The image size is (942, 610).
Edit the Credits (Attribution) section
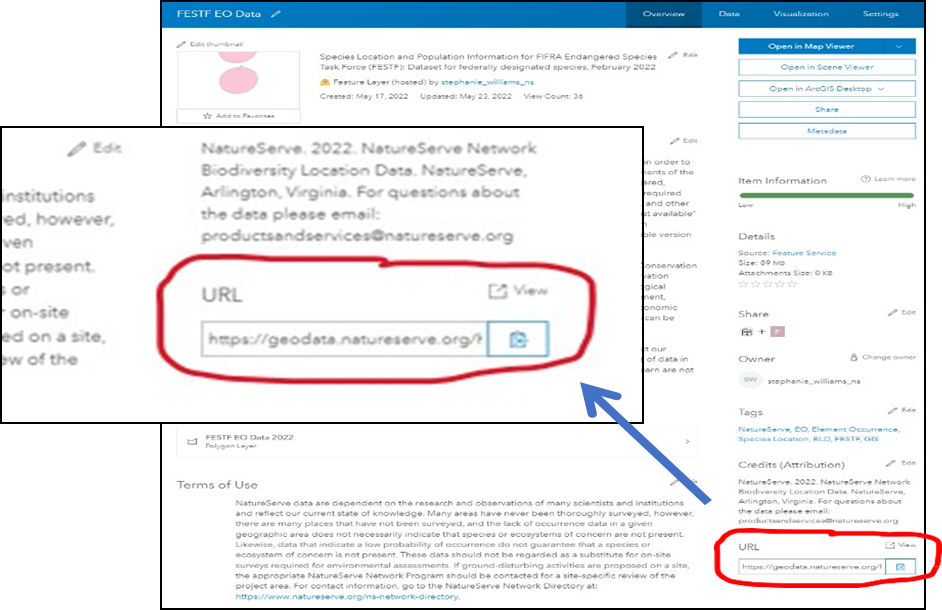(901, 463)
